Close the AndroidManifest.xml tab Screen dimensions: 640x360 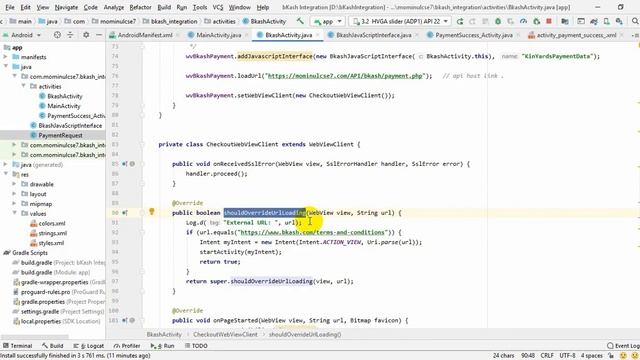pos(178,35)
